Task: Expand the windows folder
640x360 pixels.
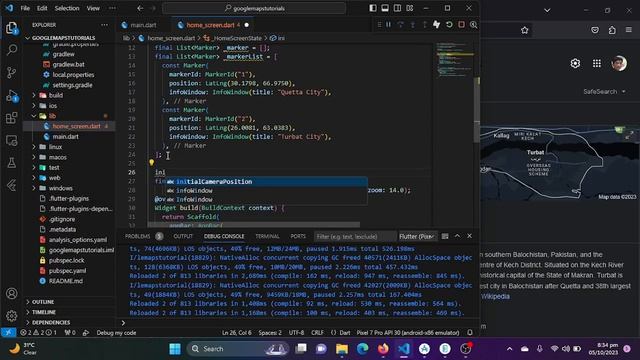Action: (x=61, y=188)
